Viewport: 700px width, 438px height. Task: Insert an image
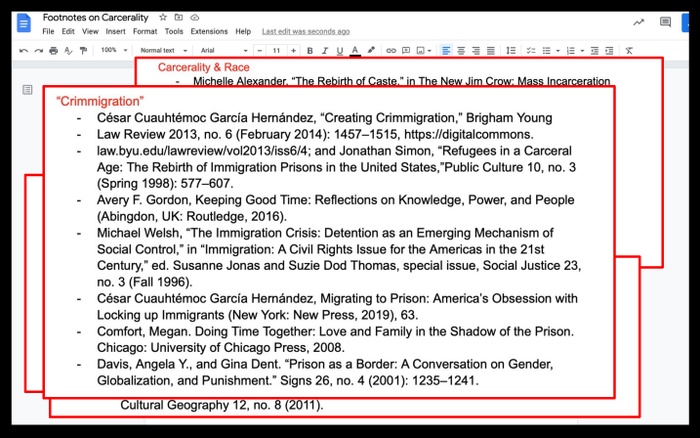(x=421, y=51)
